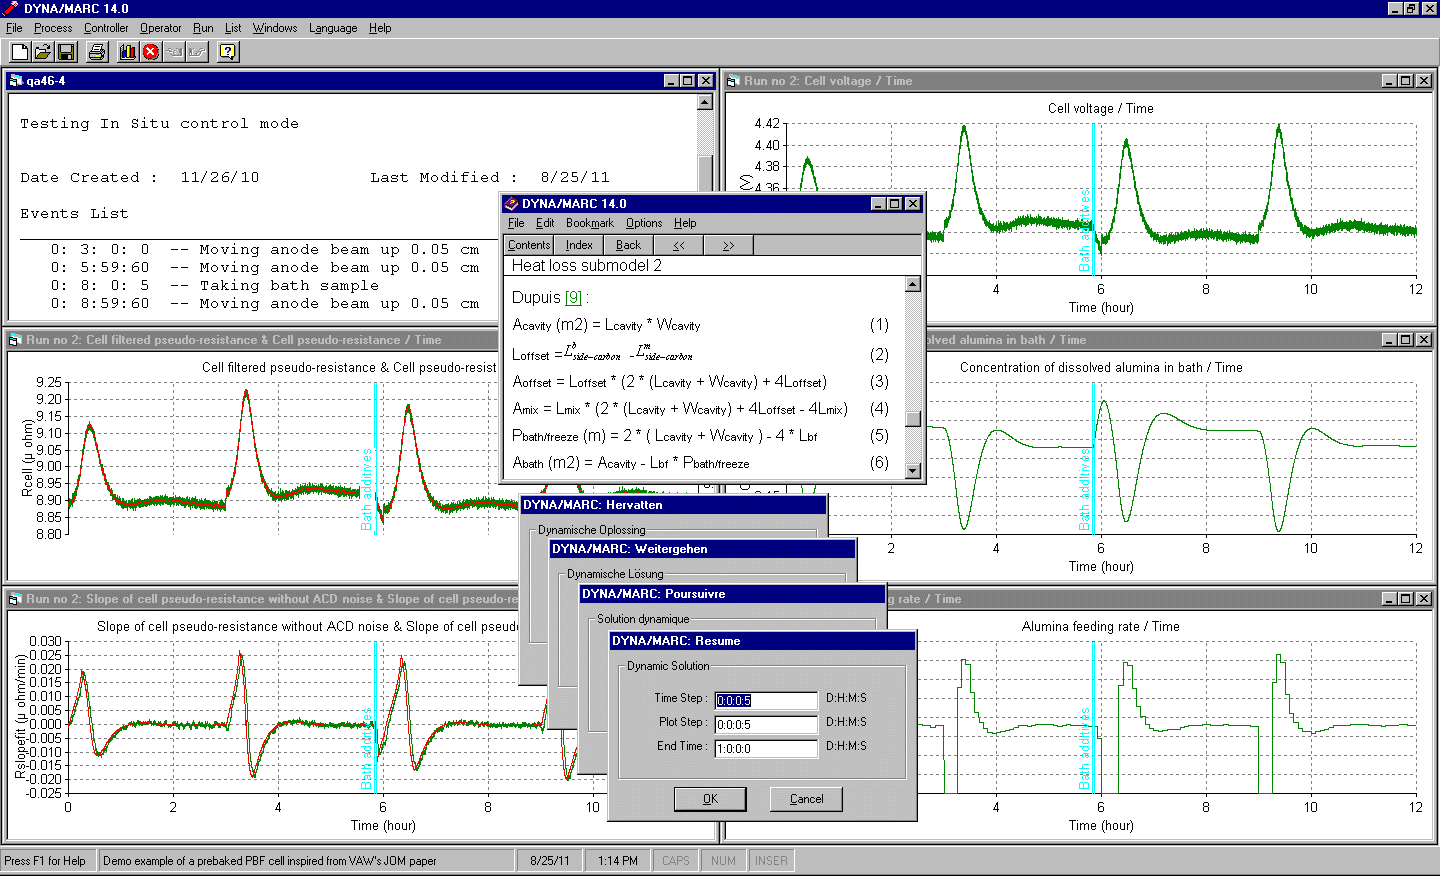1440x876 pixels.
Task: Click the 'Demo example of a prebaked PBF cell' status text
Action: [x=270, y=861]
